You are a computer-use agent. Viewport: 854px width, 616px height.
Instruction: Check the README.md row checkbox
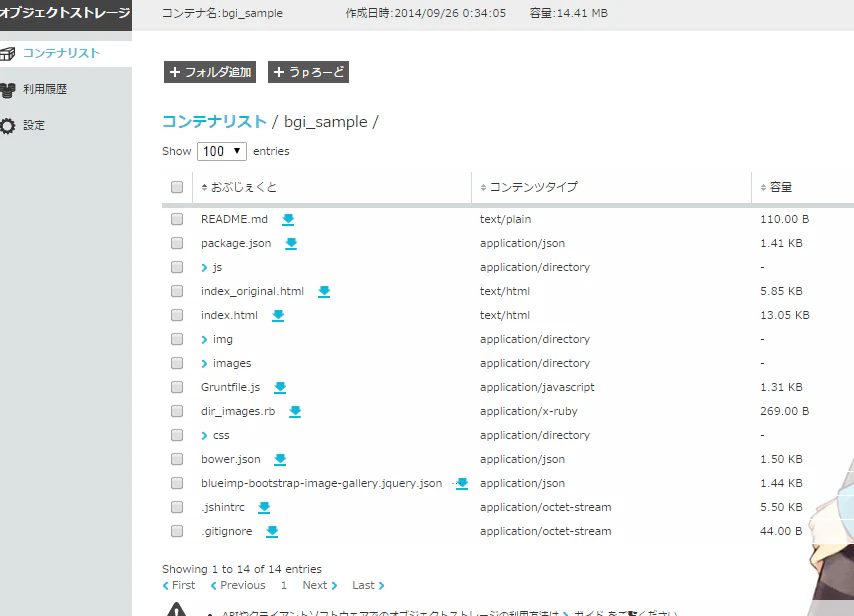177,219
